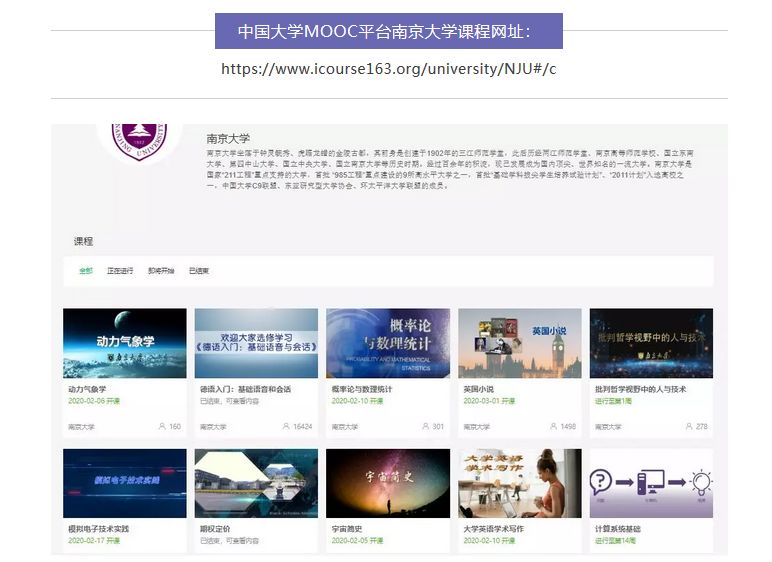Click the 南京大学 heading beside the logo
Screen dimensions: 772x562
pyautogui.click(x=228, y=139)
